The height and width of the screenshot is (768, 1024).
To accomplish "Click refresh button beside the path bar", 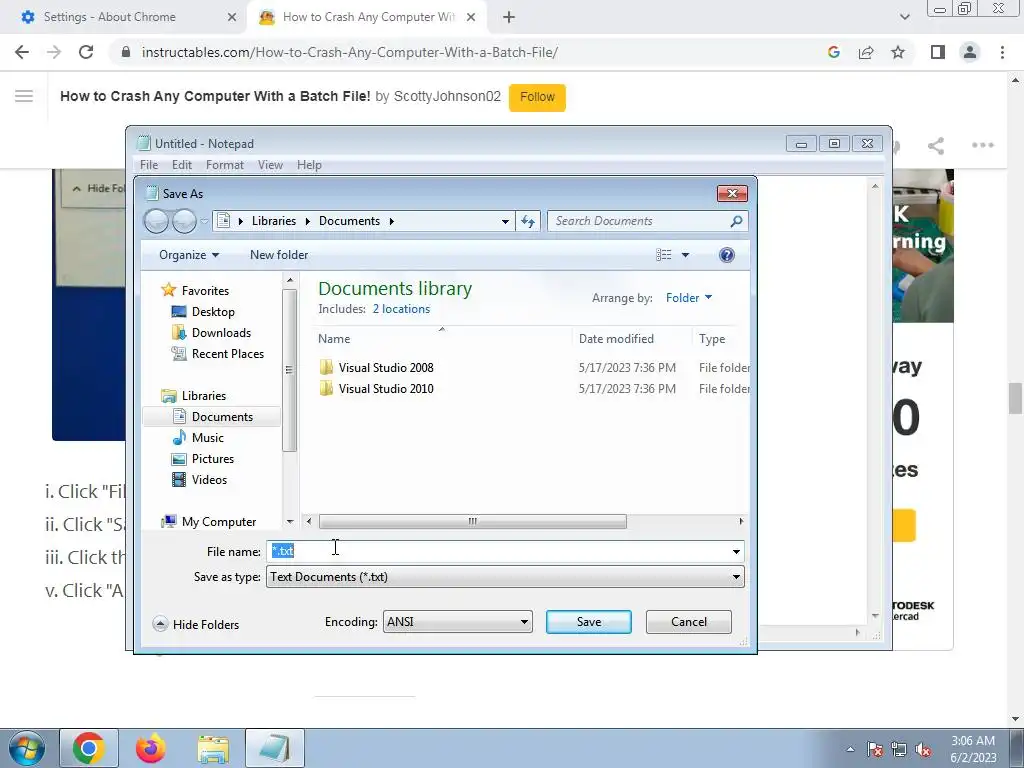I will tap(528, 221).
